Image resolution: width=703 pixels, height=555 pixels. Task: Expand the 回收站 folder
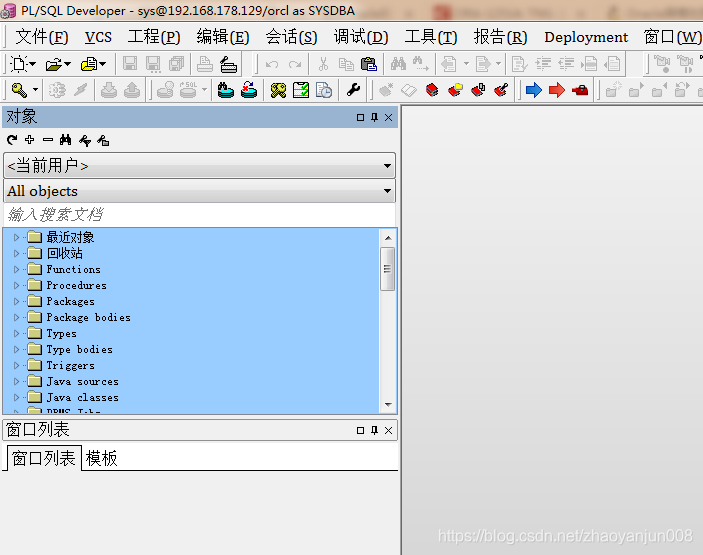[16, 253]
